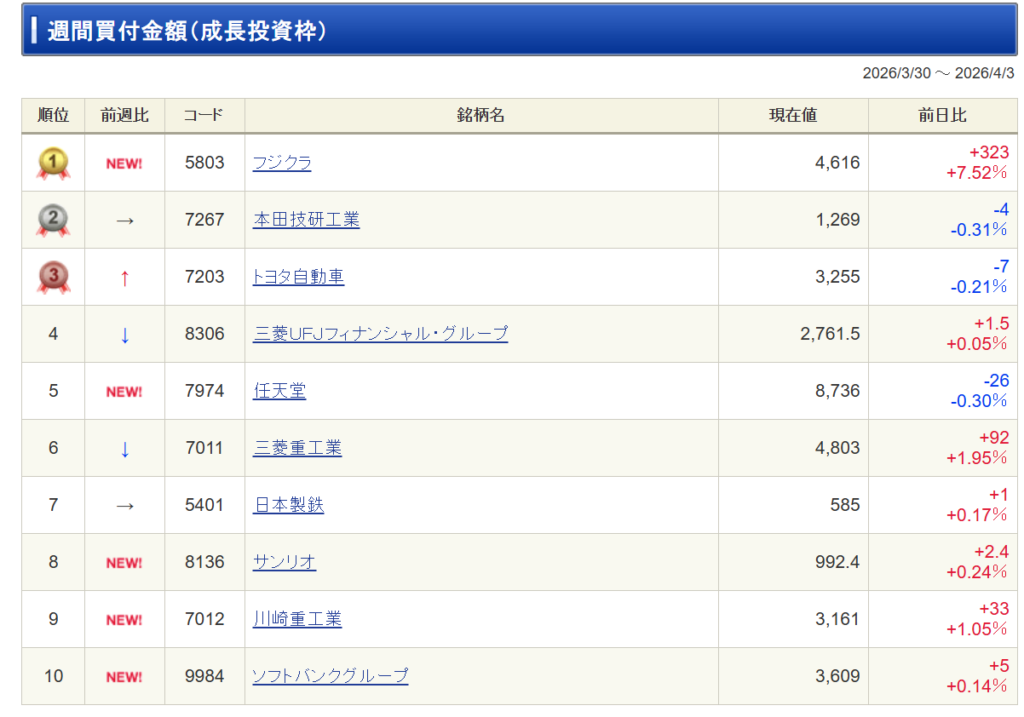Open the 三菱重工業 stock link
This screenshot has height=717, width=1024.
coord(297,448)
